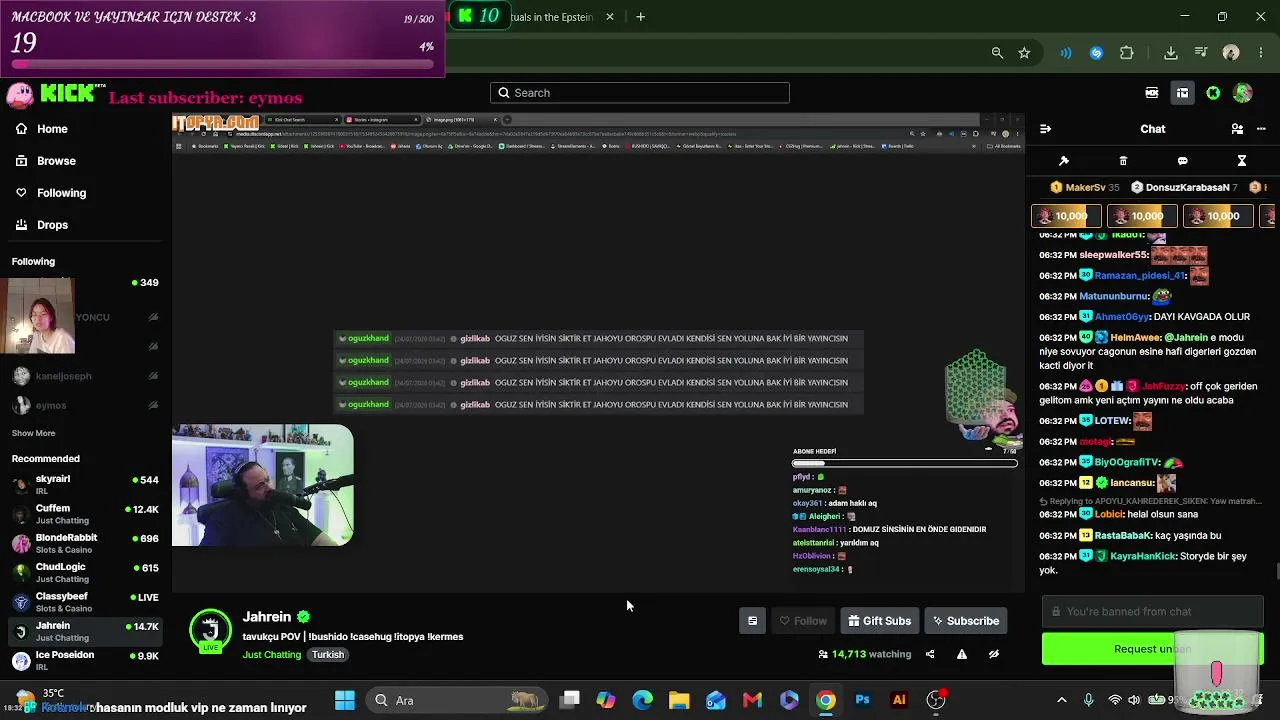Image resolution: width=1280 pixels, height=720 pixels.
Task: Click the Request unban button
Action: pos(1152,649)
